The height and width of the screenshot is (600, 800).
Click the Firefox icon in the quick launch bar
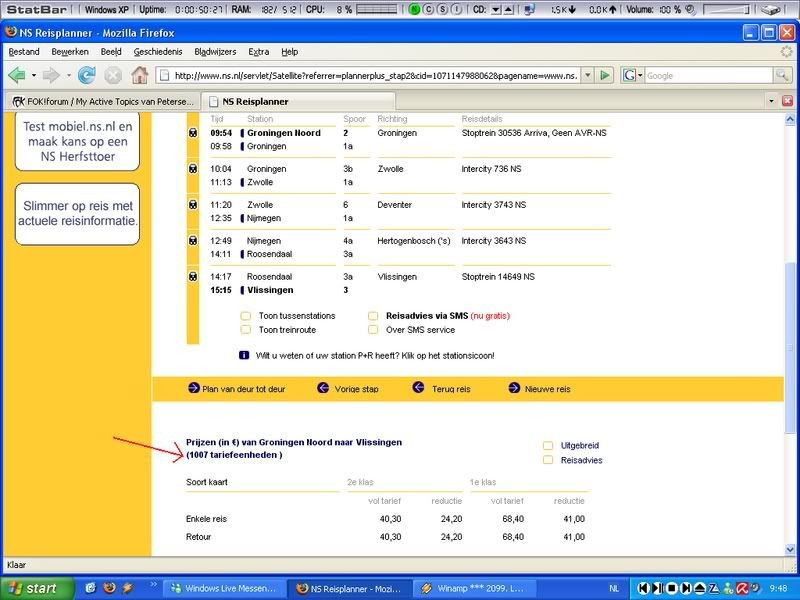pyautogui.click(x=109, y=588)
